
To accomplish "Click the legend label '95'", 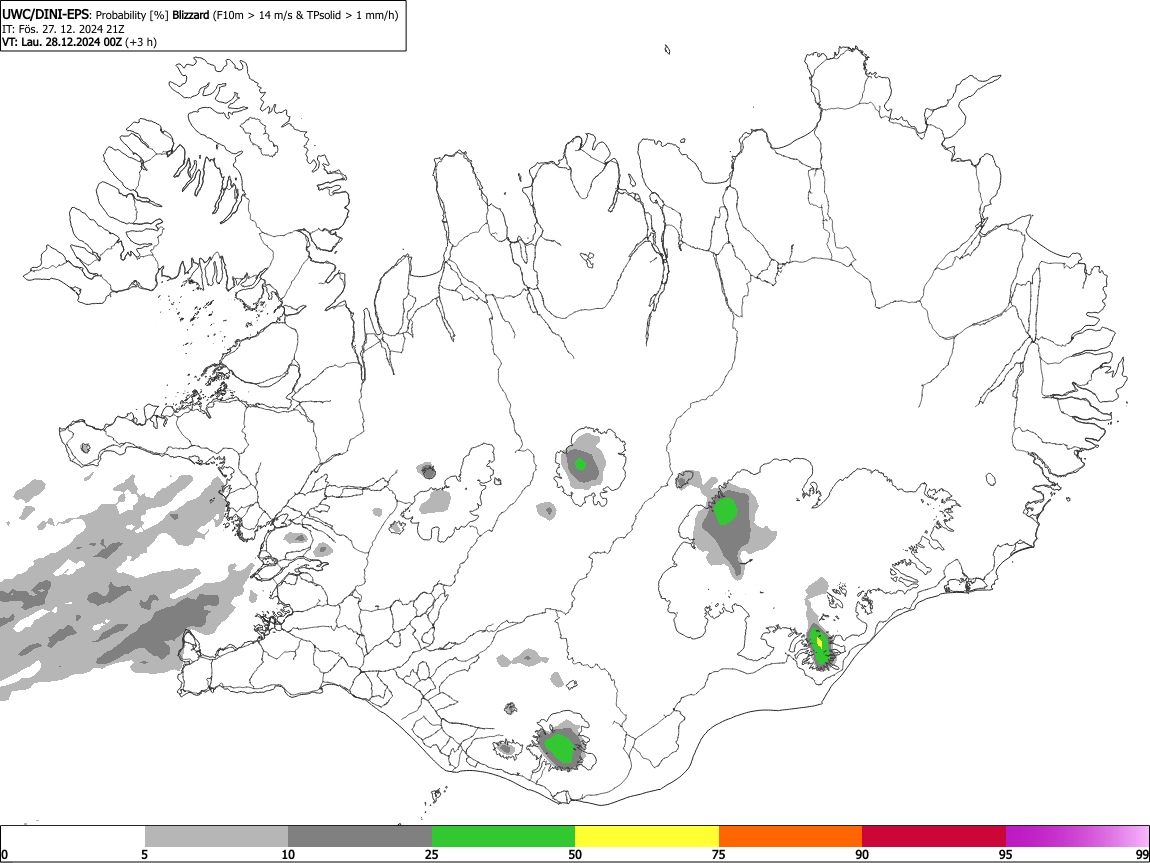I will [x=1006, y=854].
